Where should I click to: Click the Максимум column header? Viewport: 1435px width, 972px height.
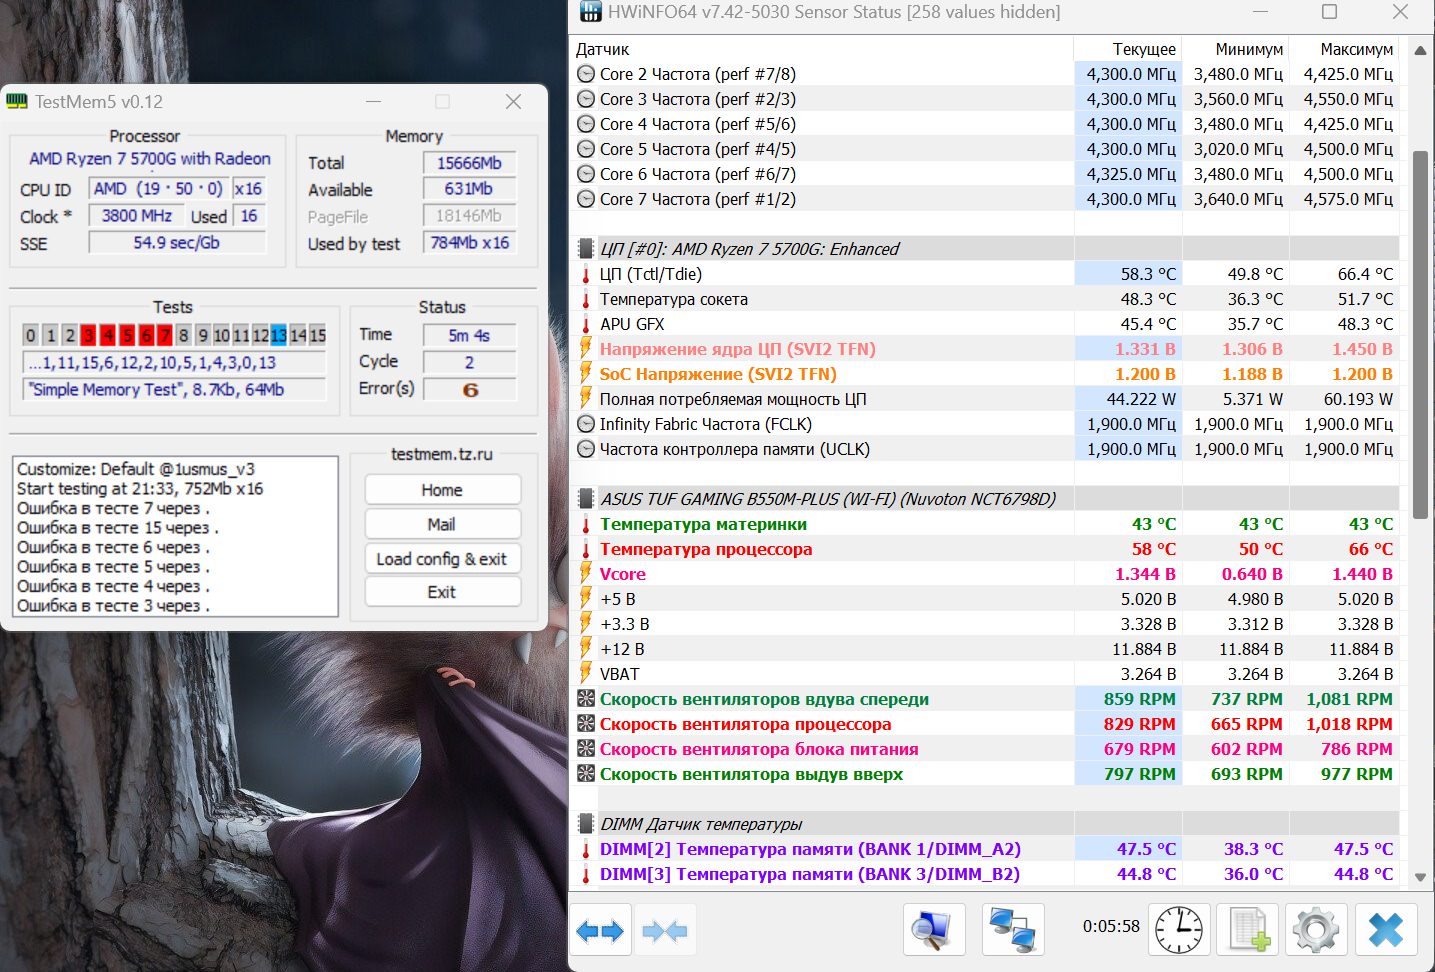point(1344,49)
